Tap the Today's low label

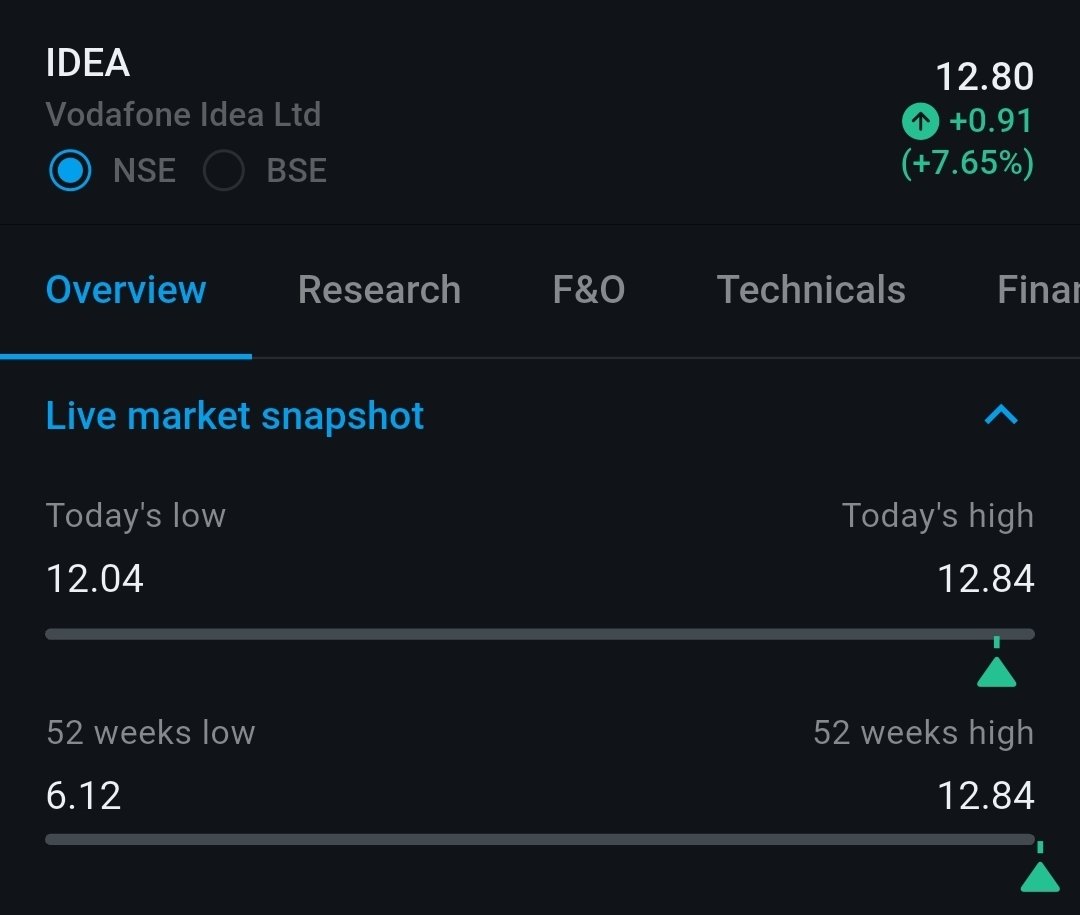coord(136,516)
